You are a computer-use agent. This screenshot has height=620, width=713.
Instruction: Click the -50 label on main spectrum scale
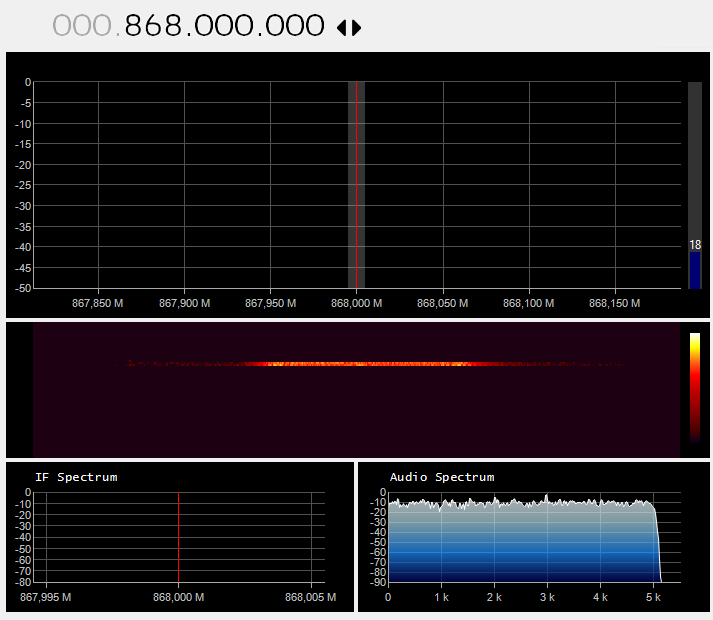[23, 288]
